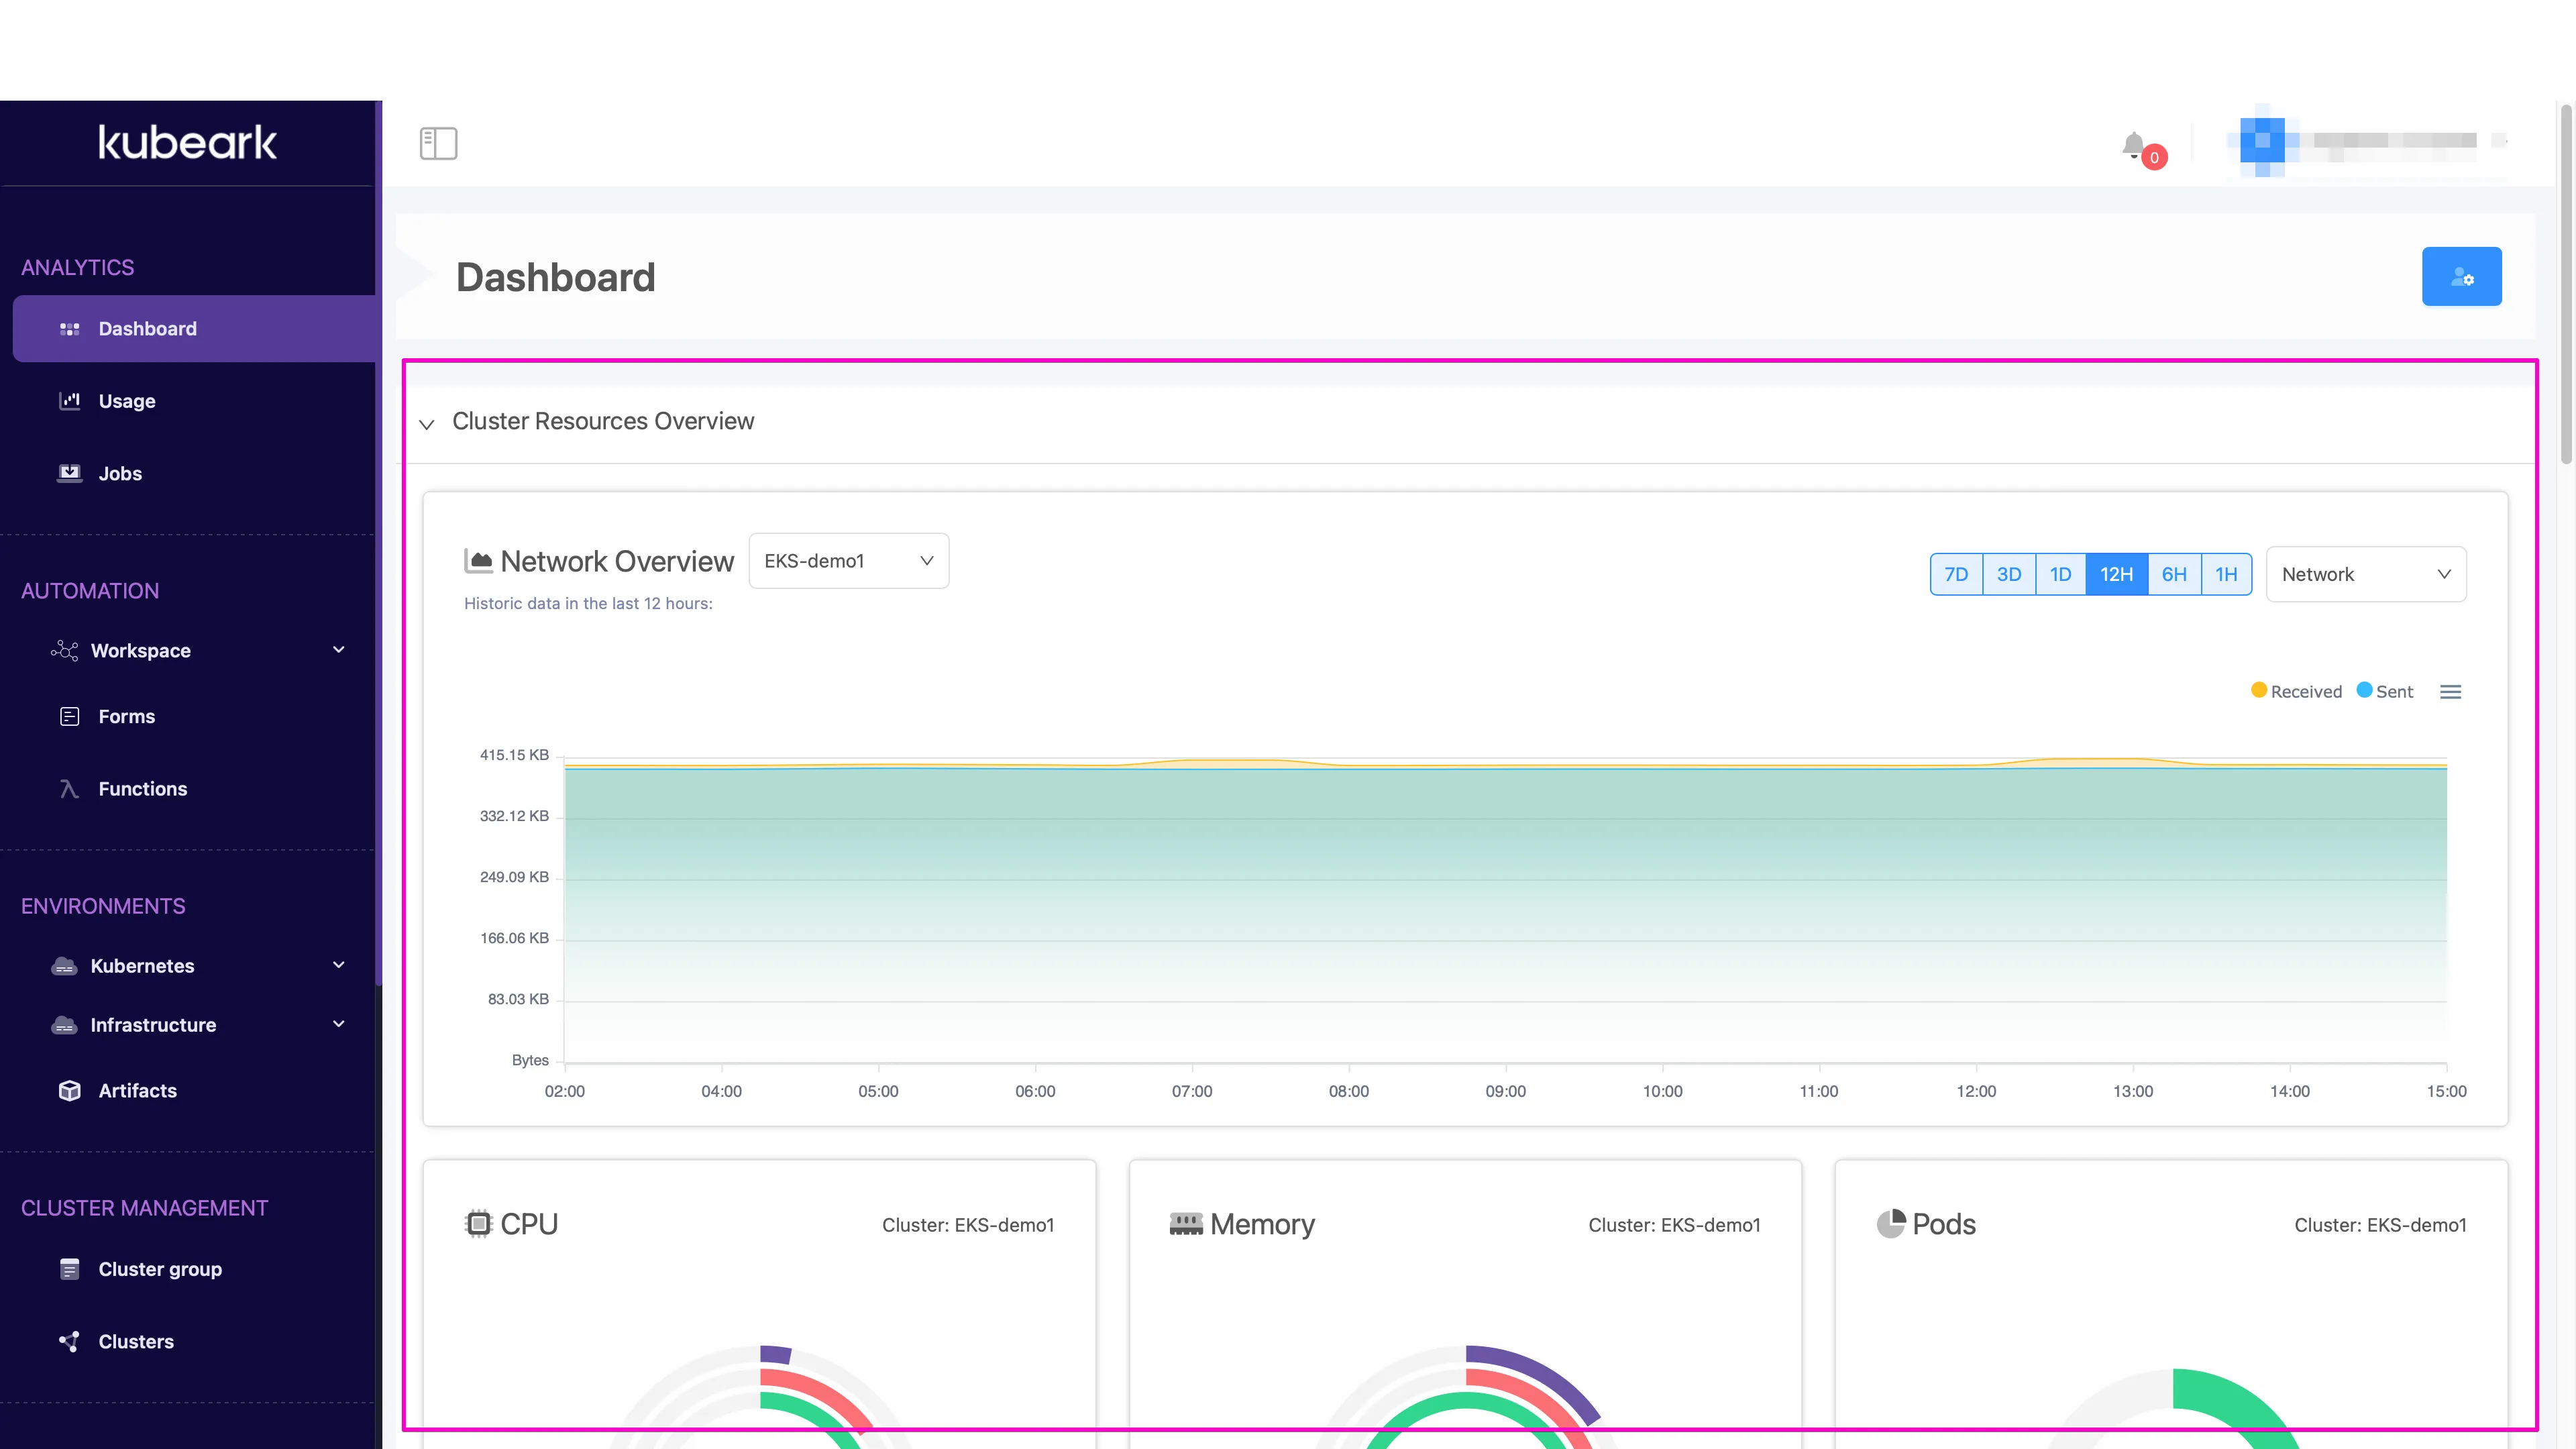Click the Cluster Resources Overview heading
Screen dimensions: 2576x1449
coord(603,421)
